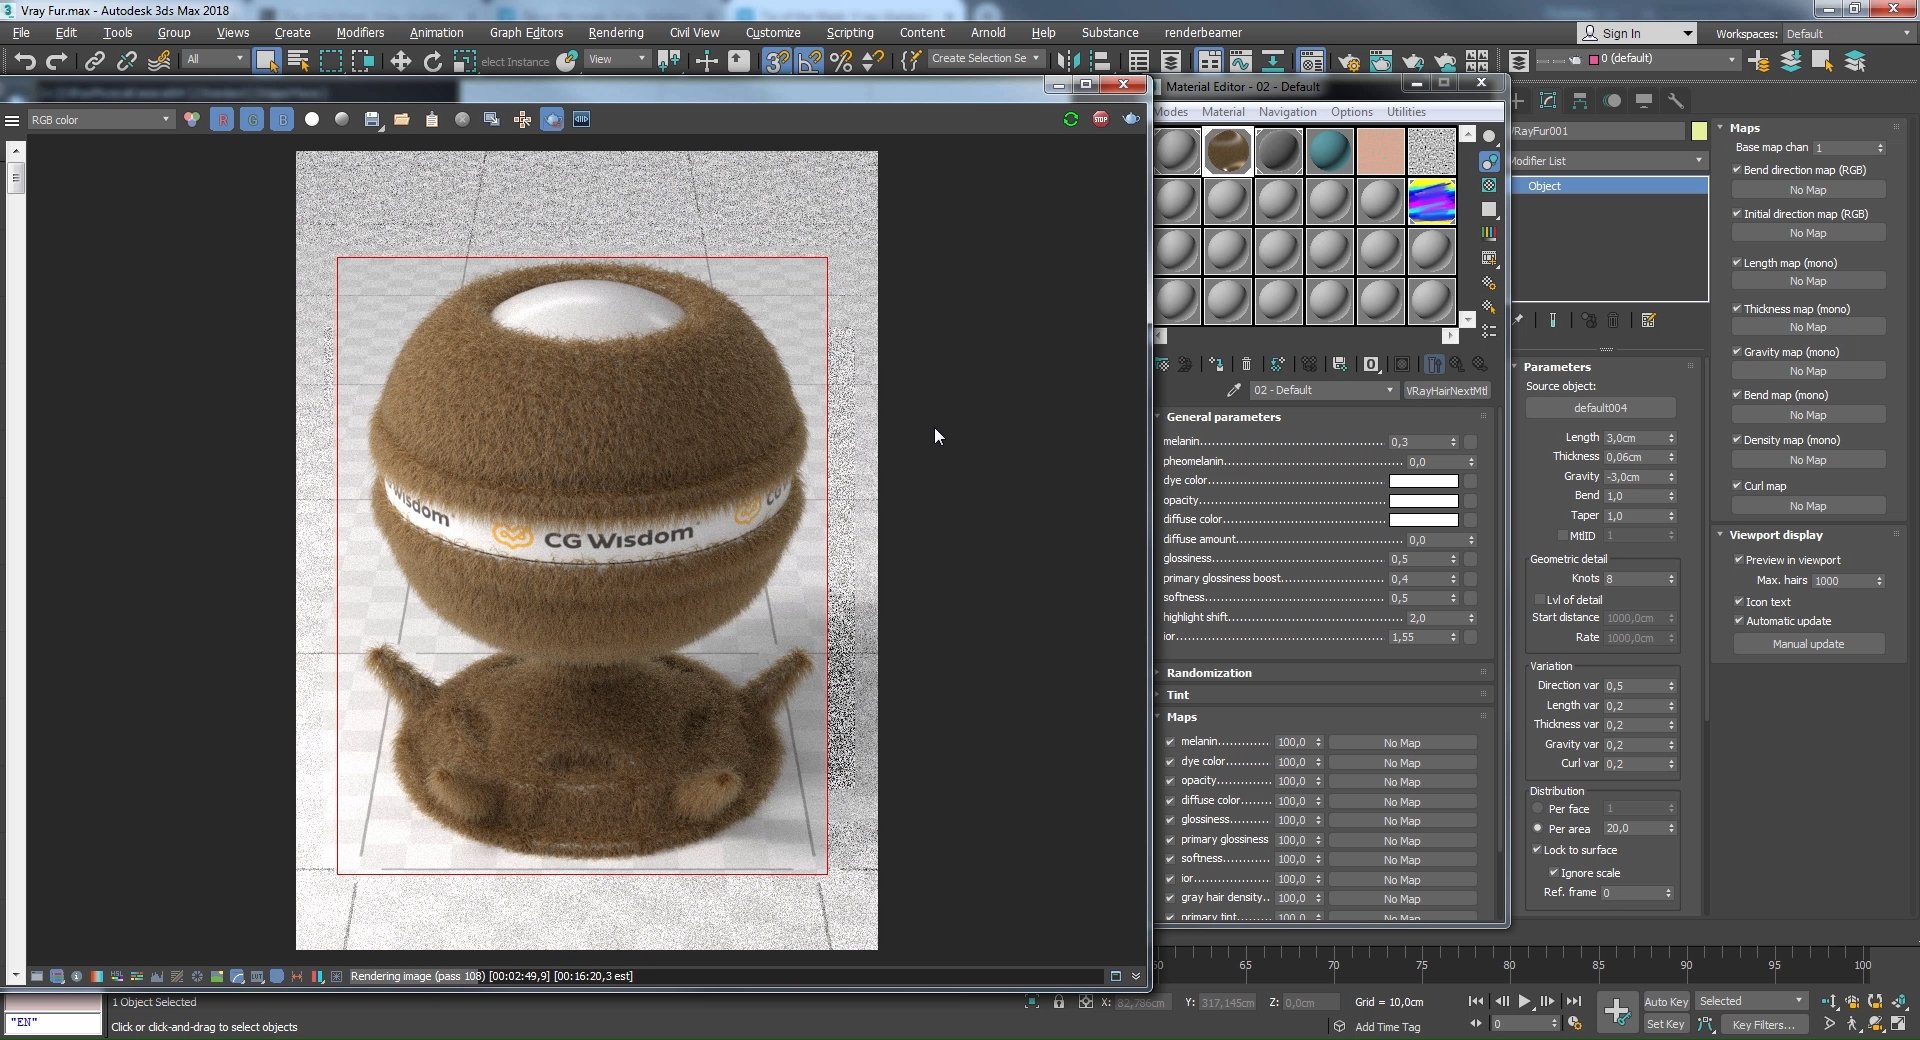This screenshot has height=1040, width=1920.
Task: Toggle melanin map checkbox in Maps
Action: (x=1170, y=742)
